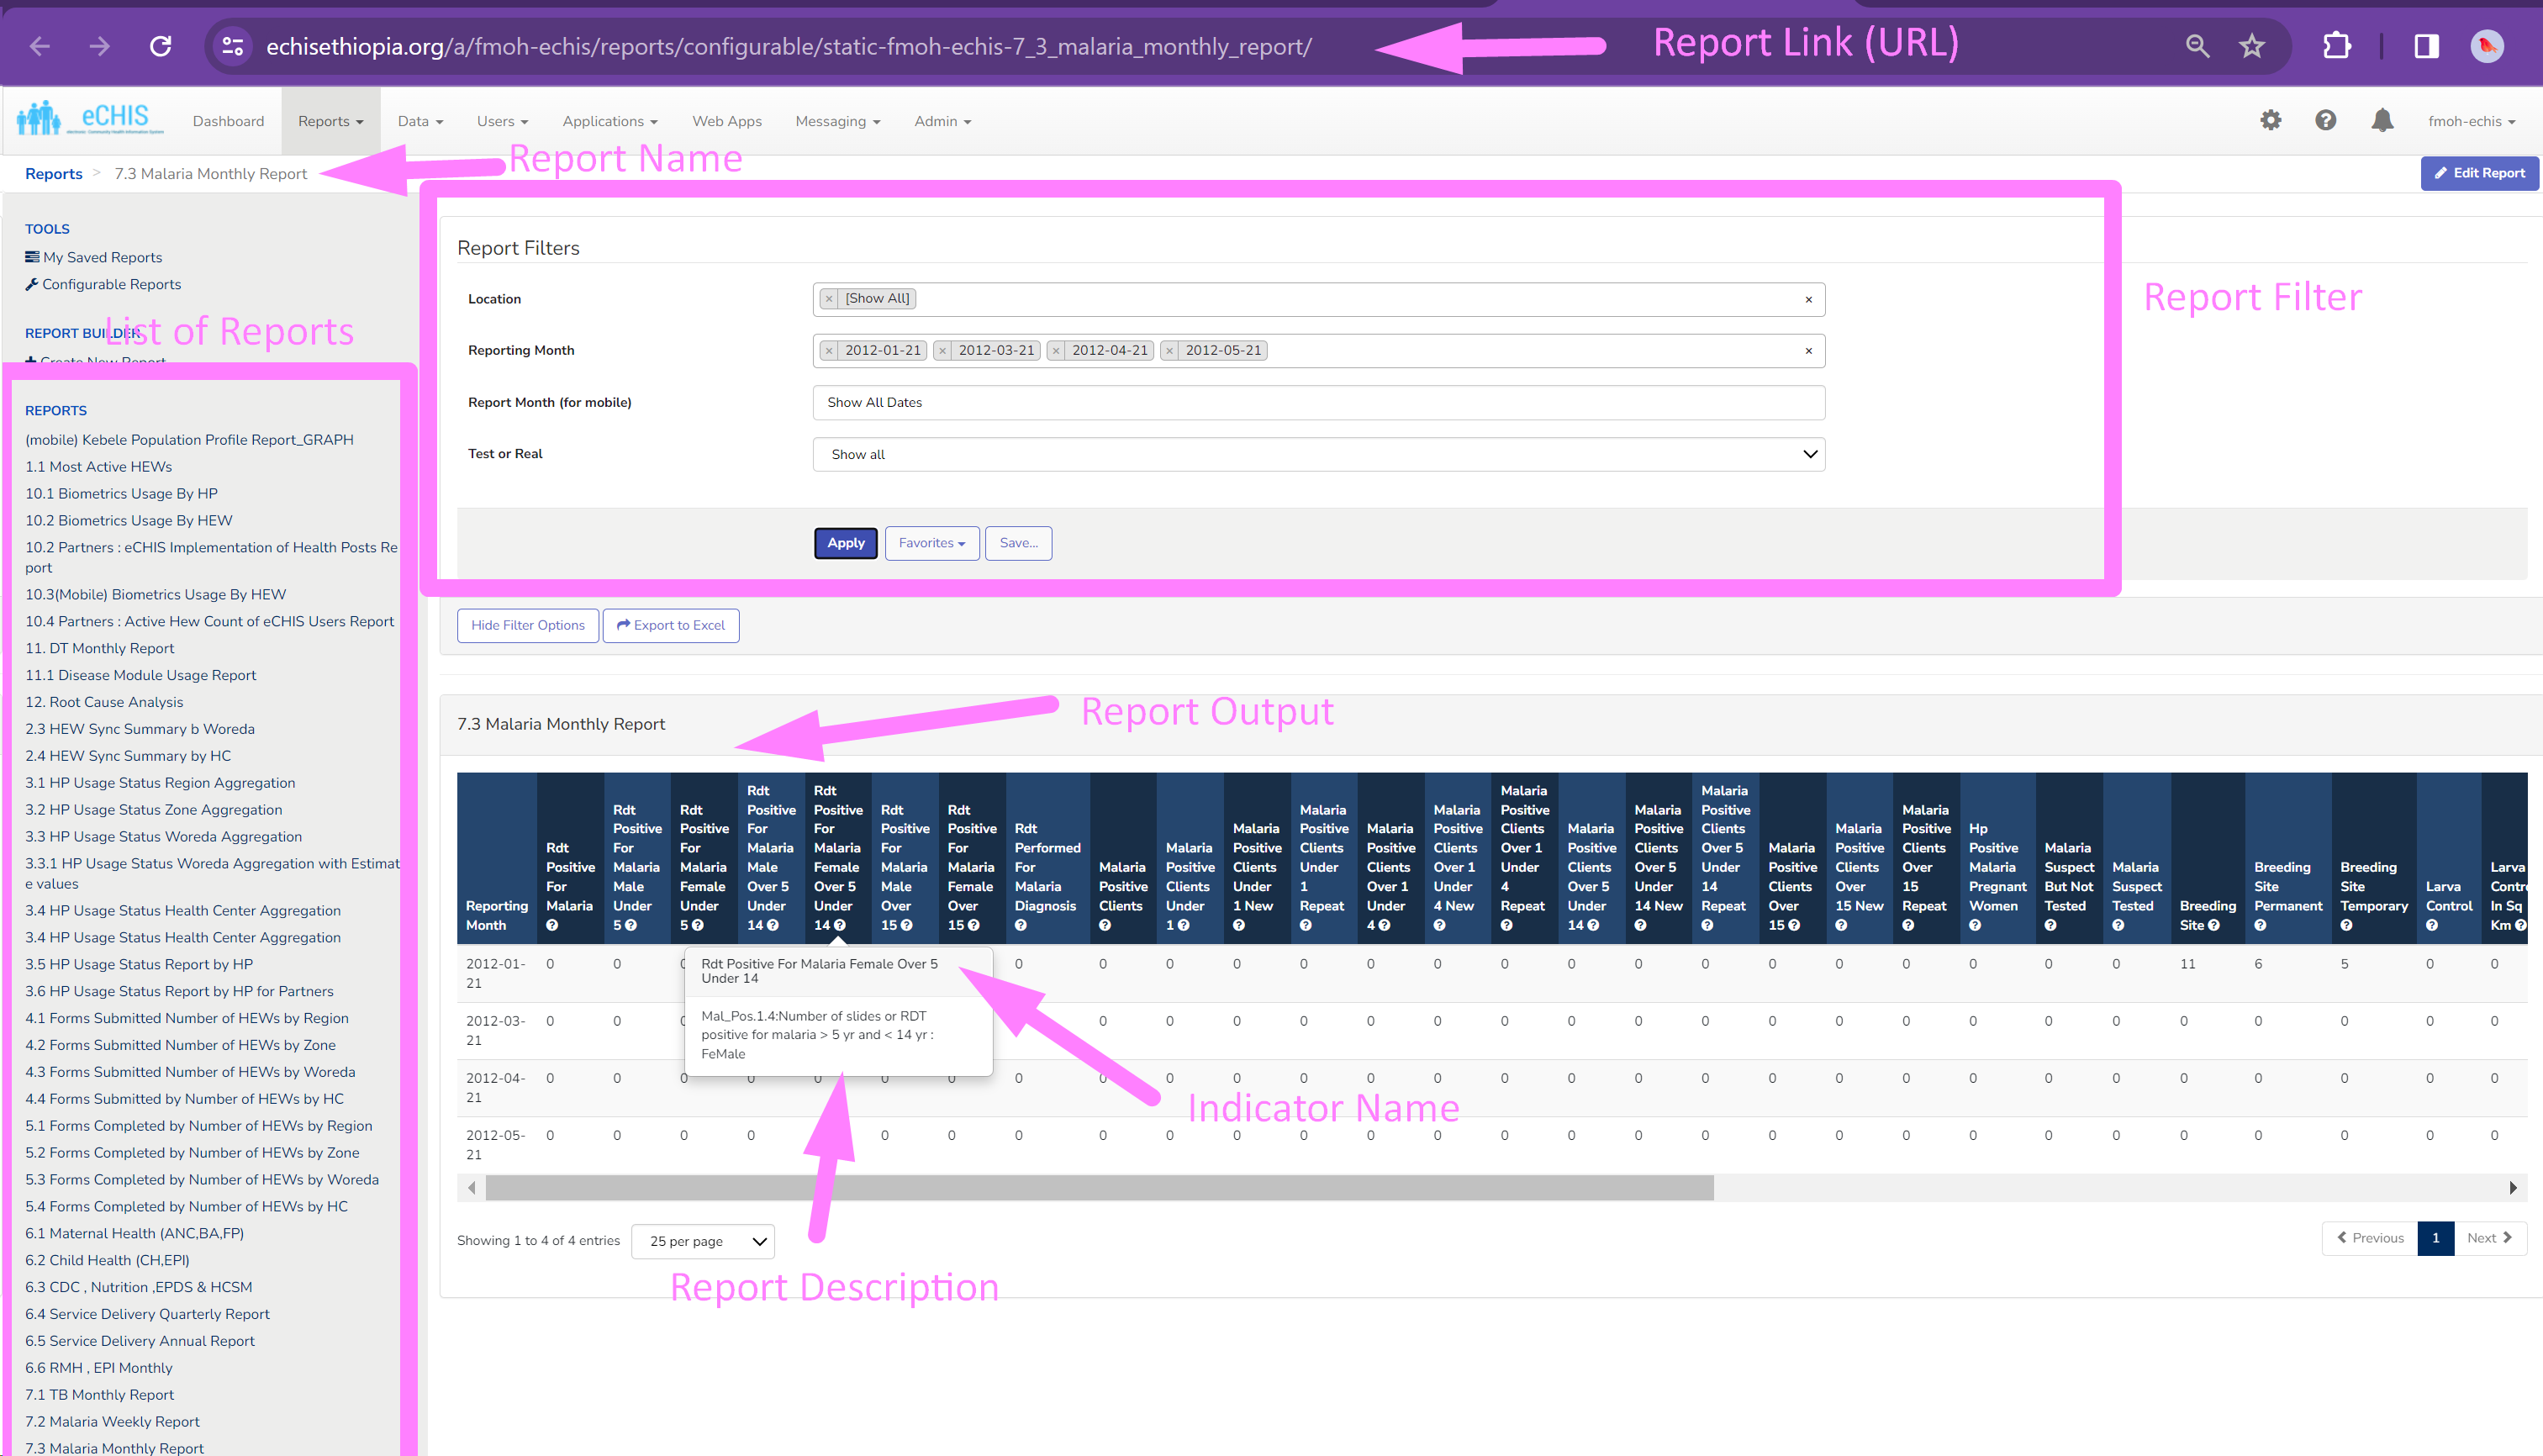The height and width of the screenshot is (1456, 2543).
Task: Click help icon on Malaria Positive Clients column
Action: (x=1105, y=925)
